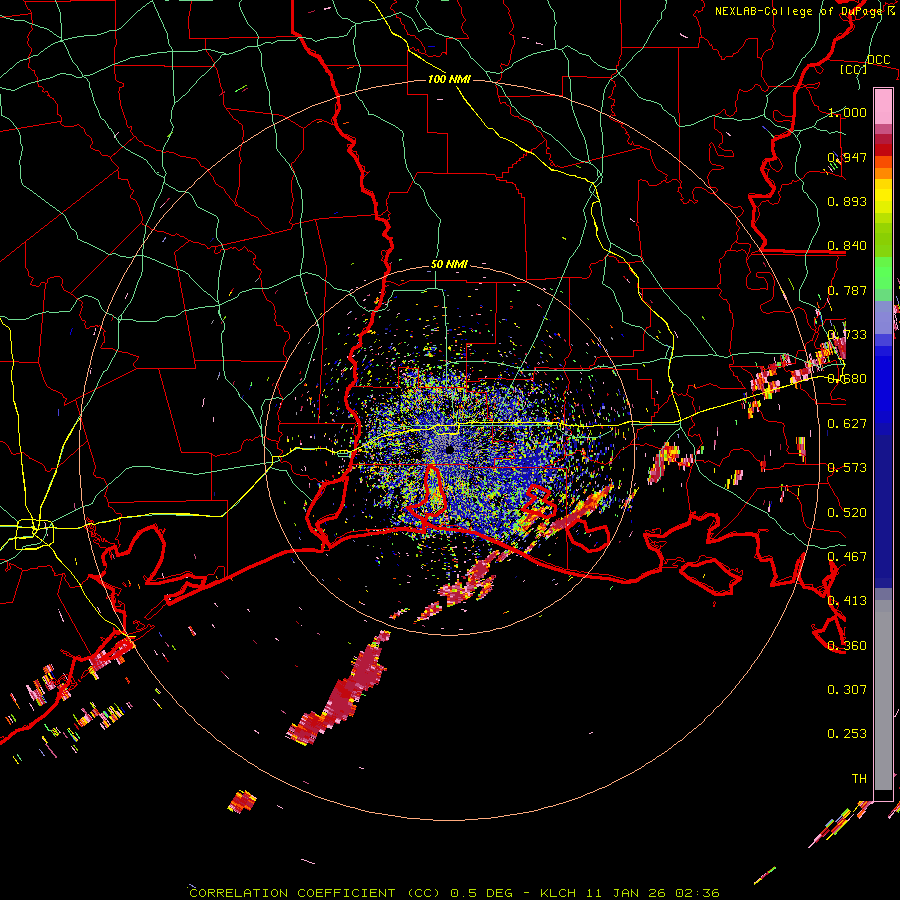Click the 0.360 color scale value
Viewport: 900px width, 900px height.
[x=847, y=646]
